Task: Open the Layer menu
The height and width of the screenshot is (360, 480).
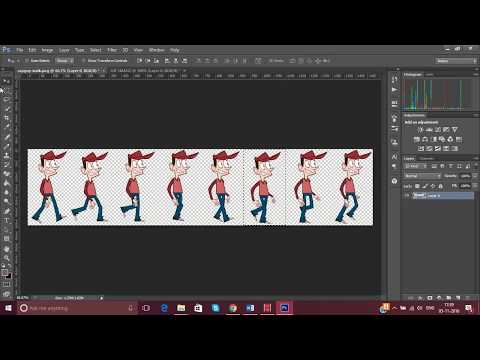Action: [64, 50]
